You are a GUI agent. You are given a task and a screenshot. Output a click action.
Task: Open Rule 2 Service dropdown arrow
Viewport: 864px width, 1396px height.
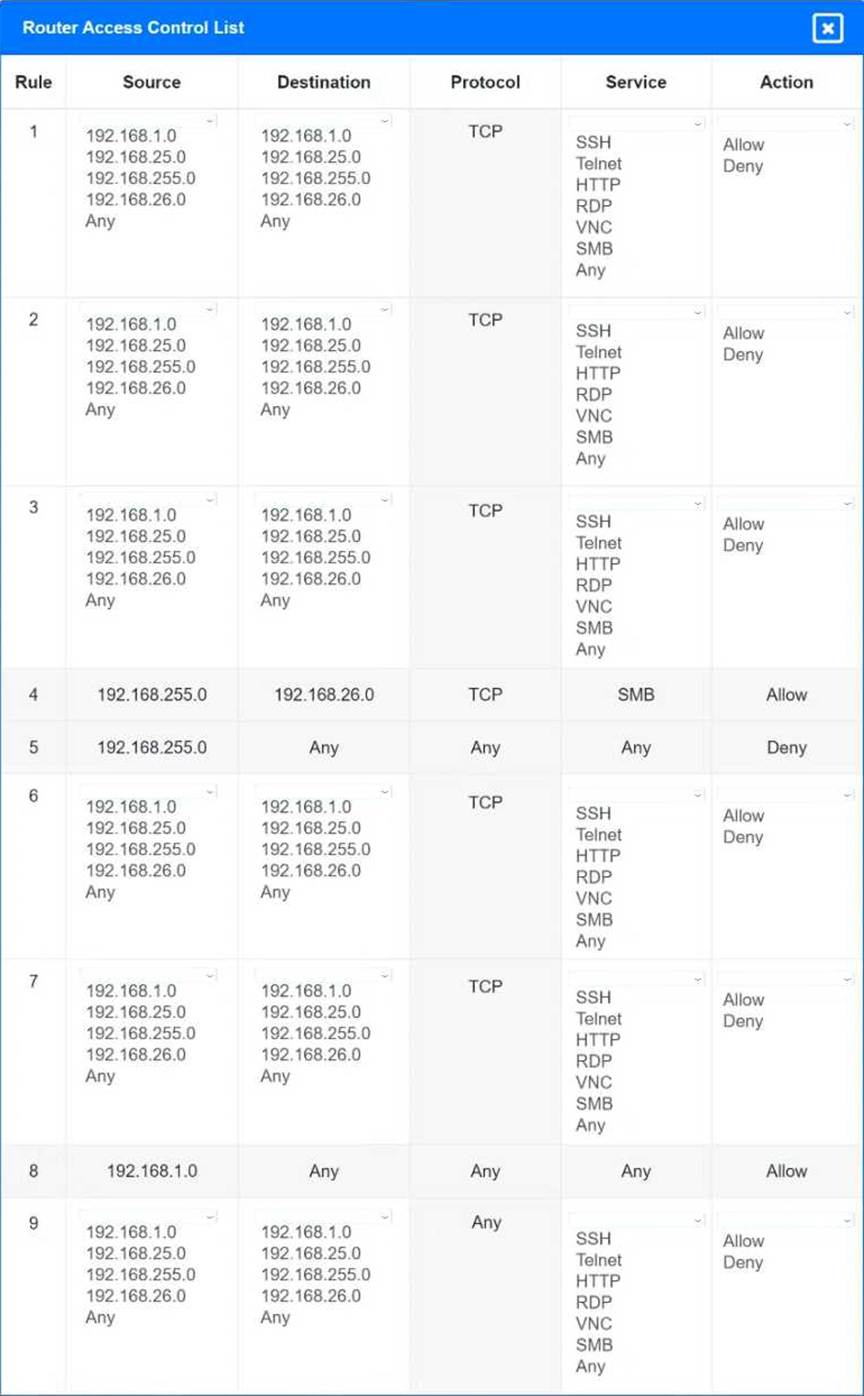point(698,312)
